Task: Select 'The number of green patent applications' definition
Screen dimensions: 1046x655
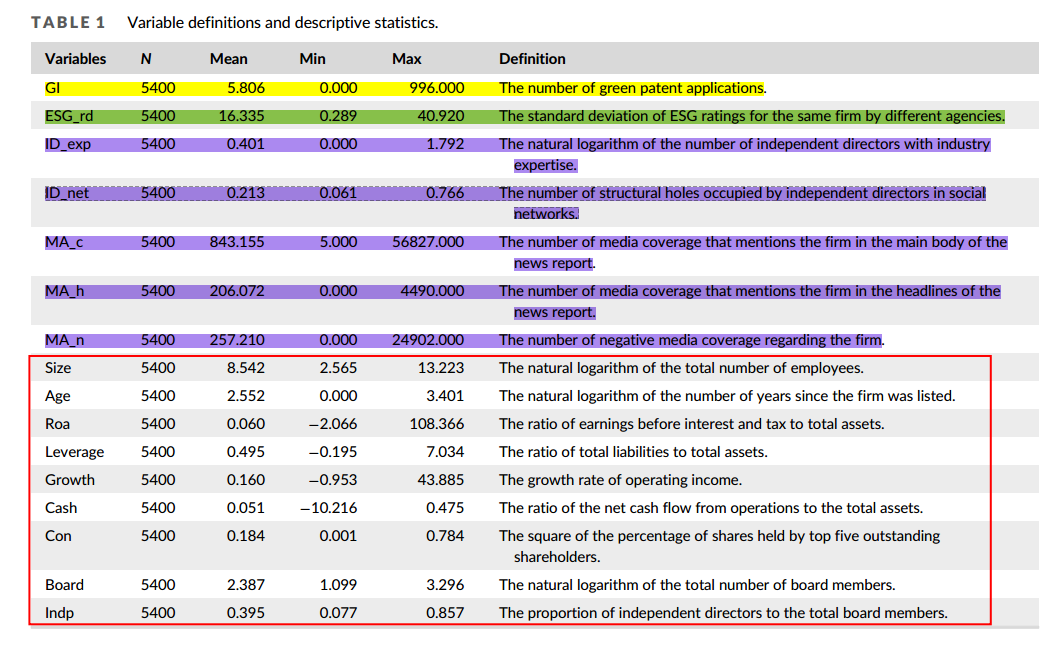Action: tap(631, 88)
